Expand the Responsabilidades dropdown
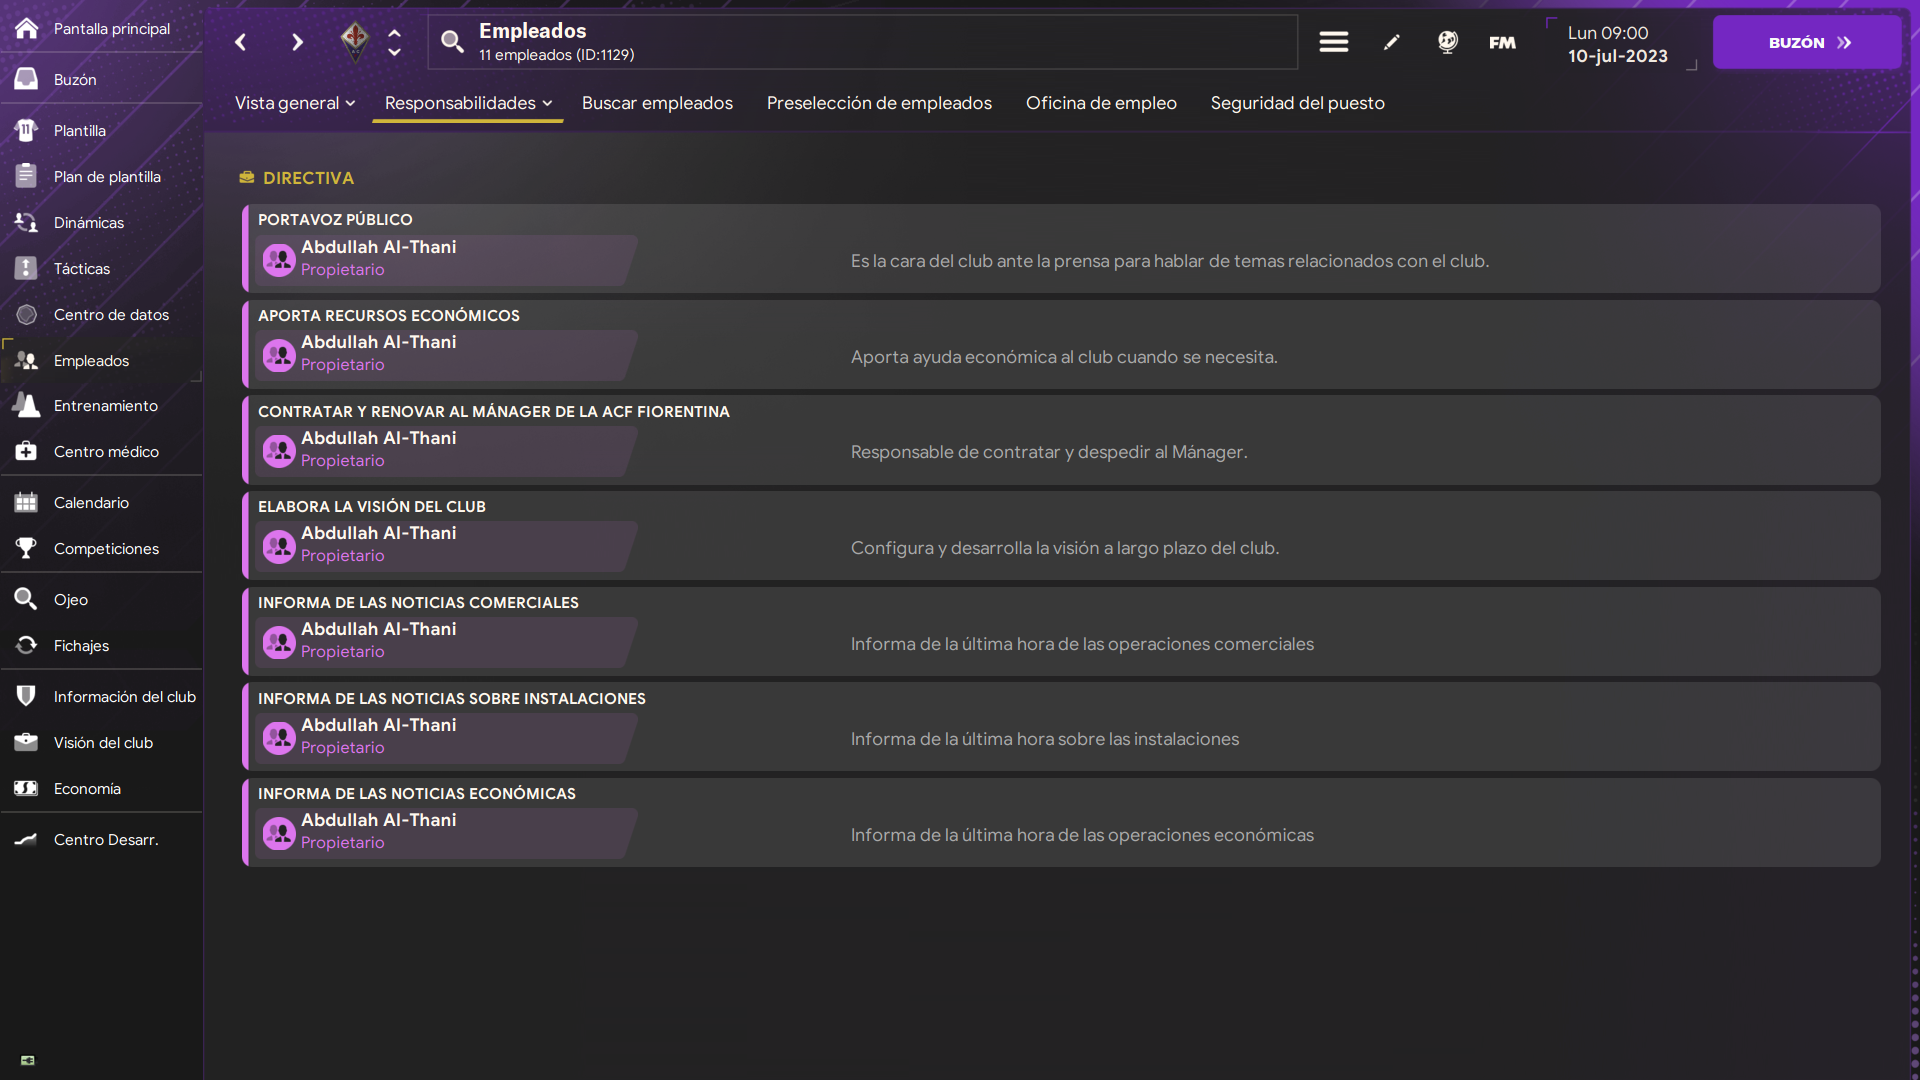1920x1080 pixels. pyautogui.click(x=468, y=103)
